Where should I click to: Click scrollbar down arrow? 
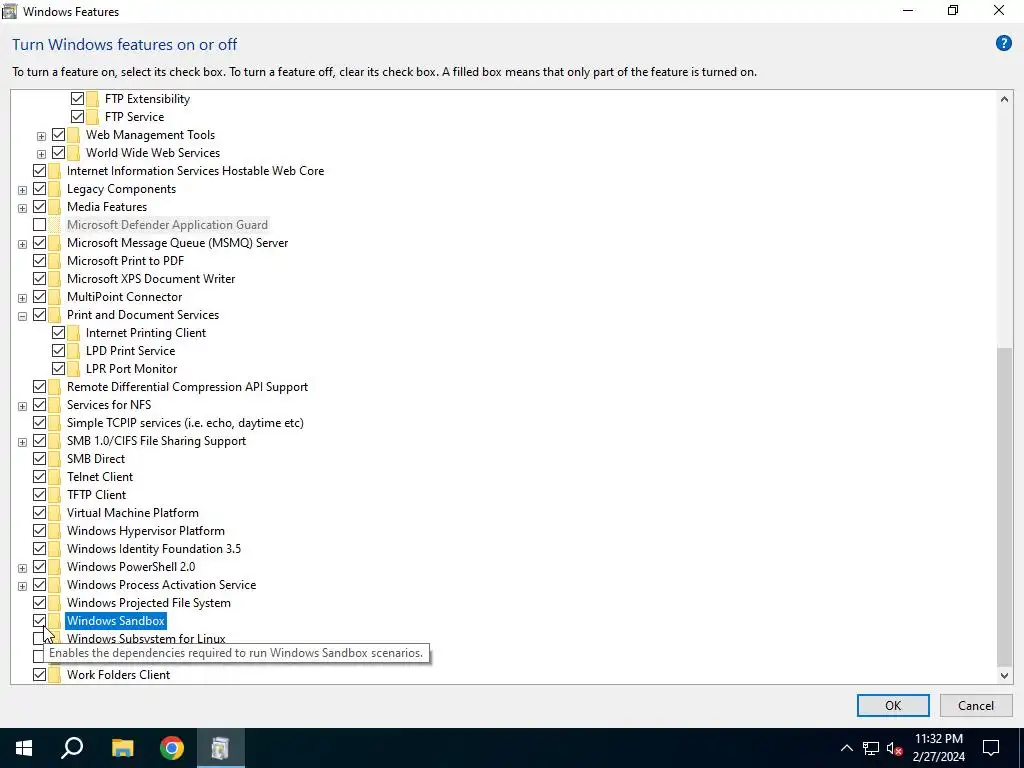tap(1004, 675)
